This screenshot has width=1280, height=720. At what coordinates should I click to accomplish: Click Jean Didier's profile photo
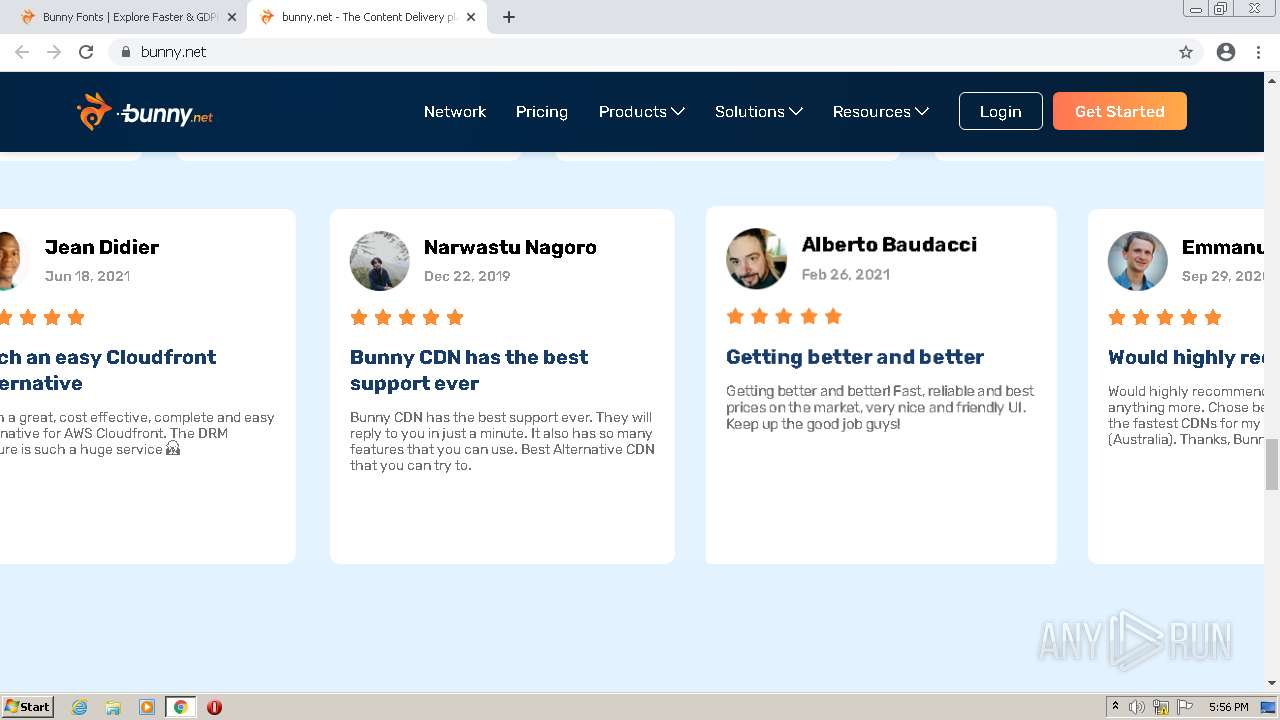coord(10,261)
